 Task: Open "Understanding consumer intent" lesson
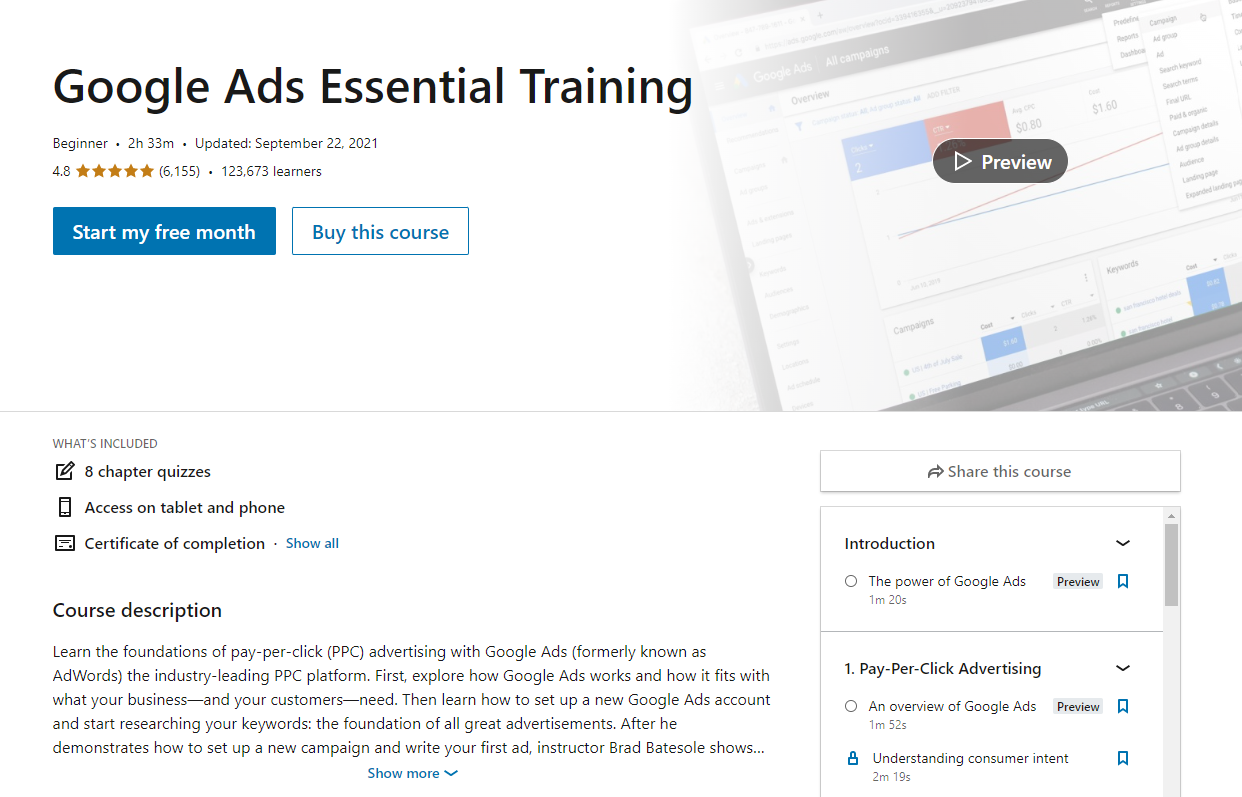tap(970, 758)
